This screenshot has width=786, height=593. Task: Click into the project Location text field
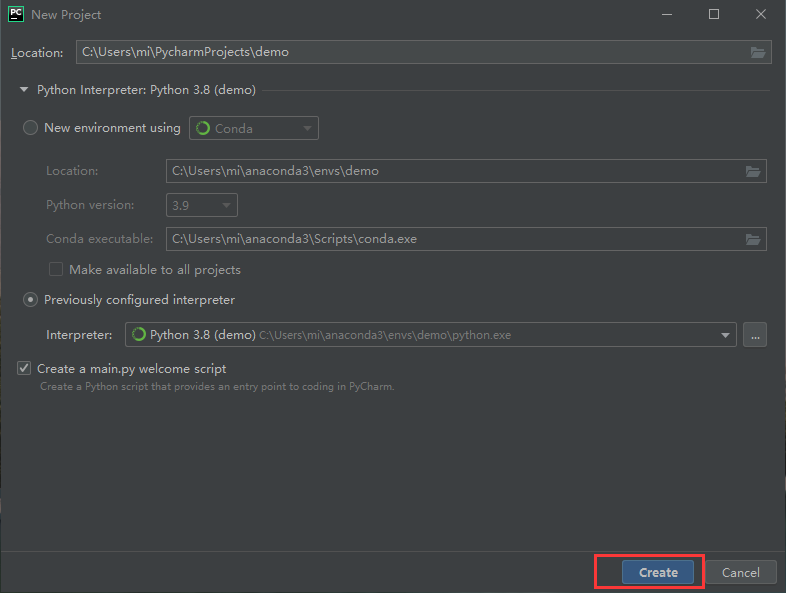(x=410, y=52)
